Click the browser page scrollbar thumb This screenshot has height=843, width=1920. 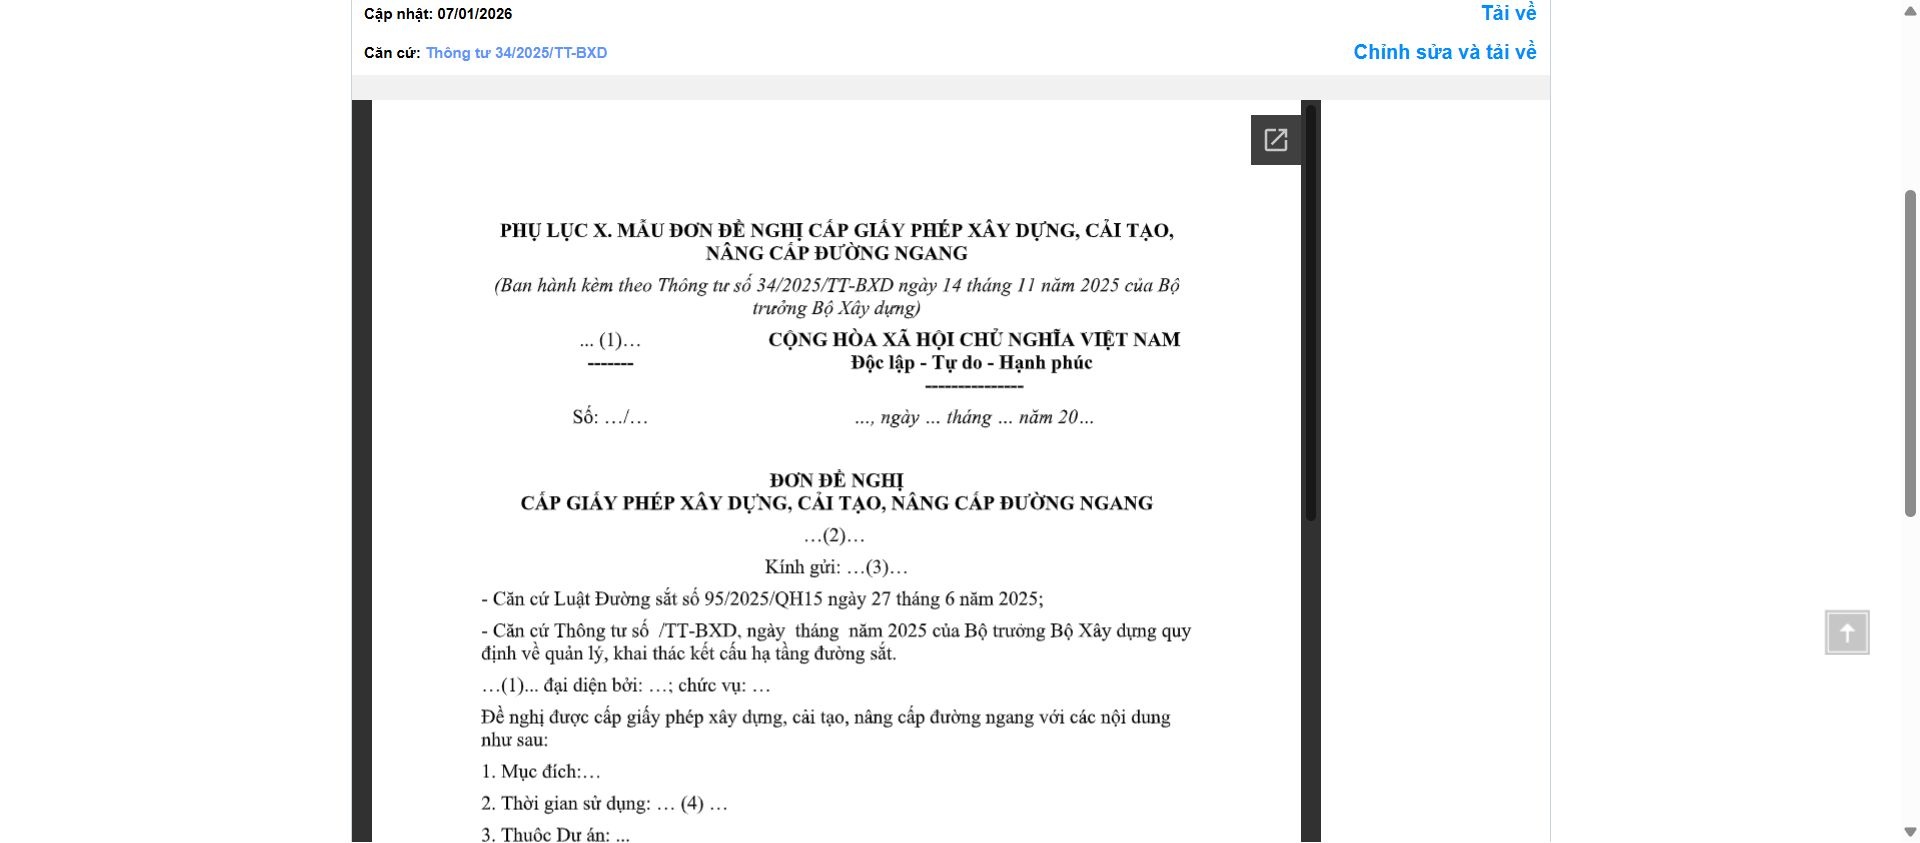point(1910,353)
